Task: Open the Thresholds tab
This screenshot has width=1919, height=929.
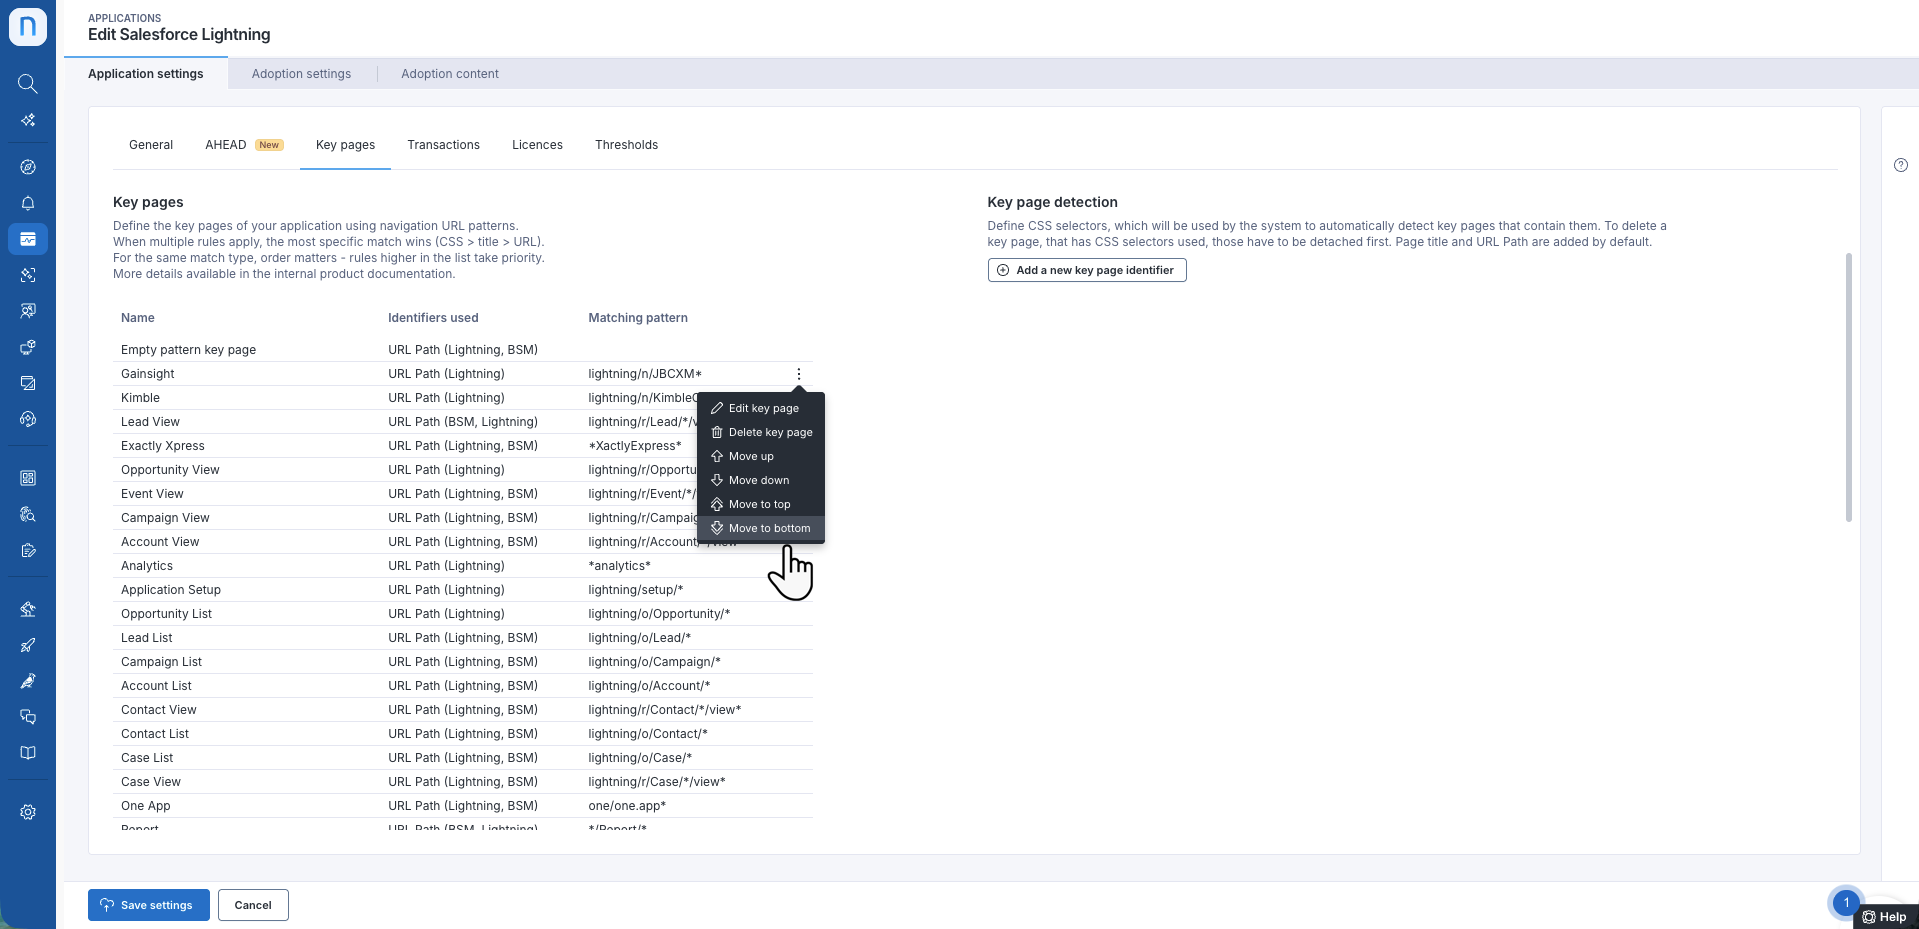Action: (x=626, y=145)
